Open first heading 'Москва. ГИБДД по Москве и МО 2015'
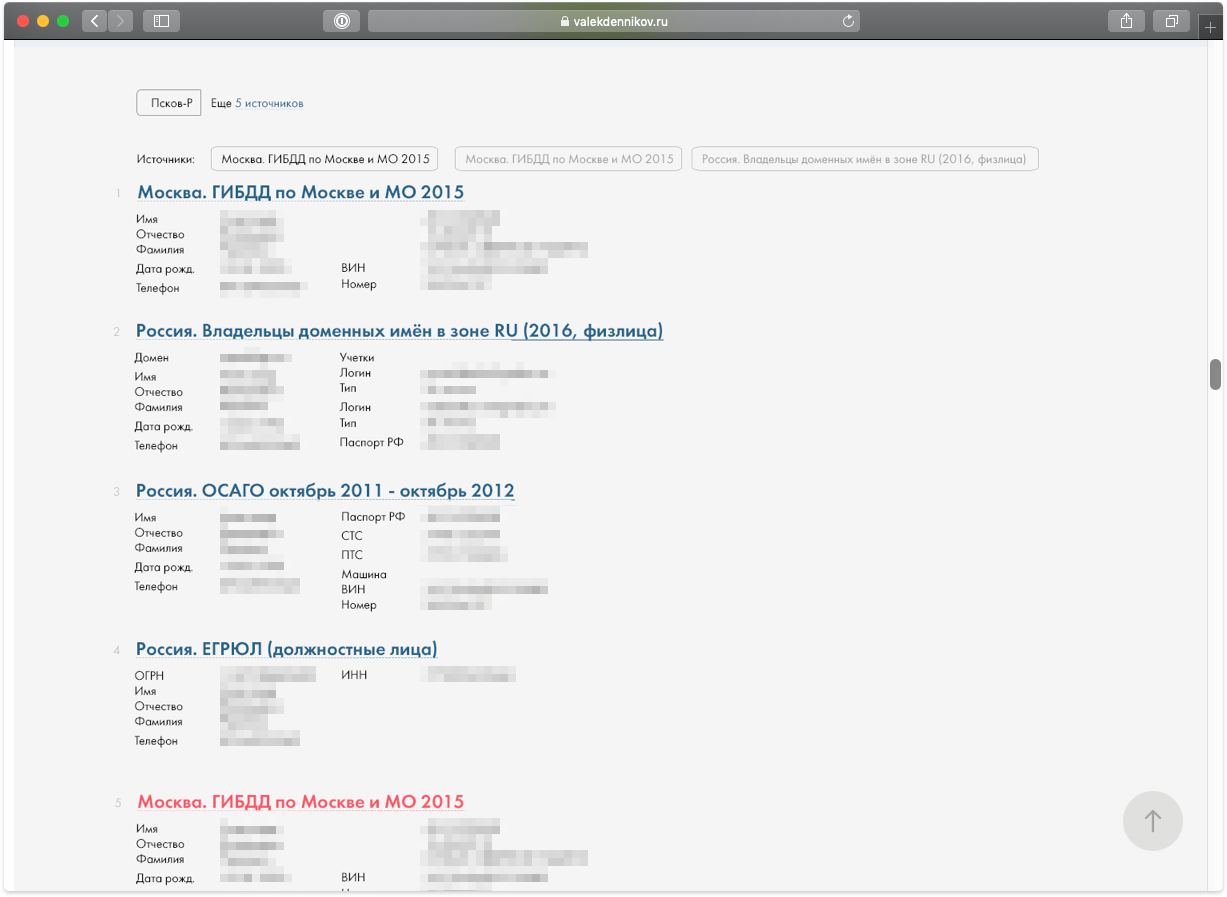 pos(300,192)
